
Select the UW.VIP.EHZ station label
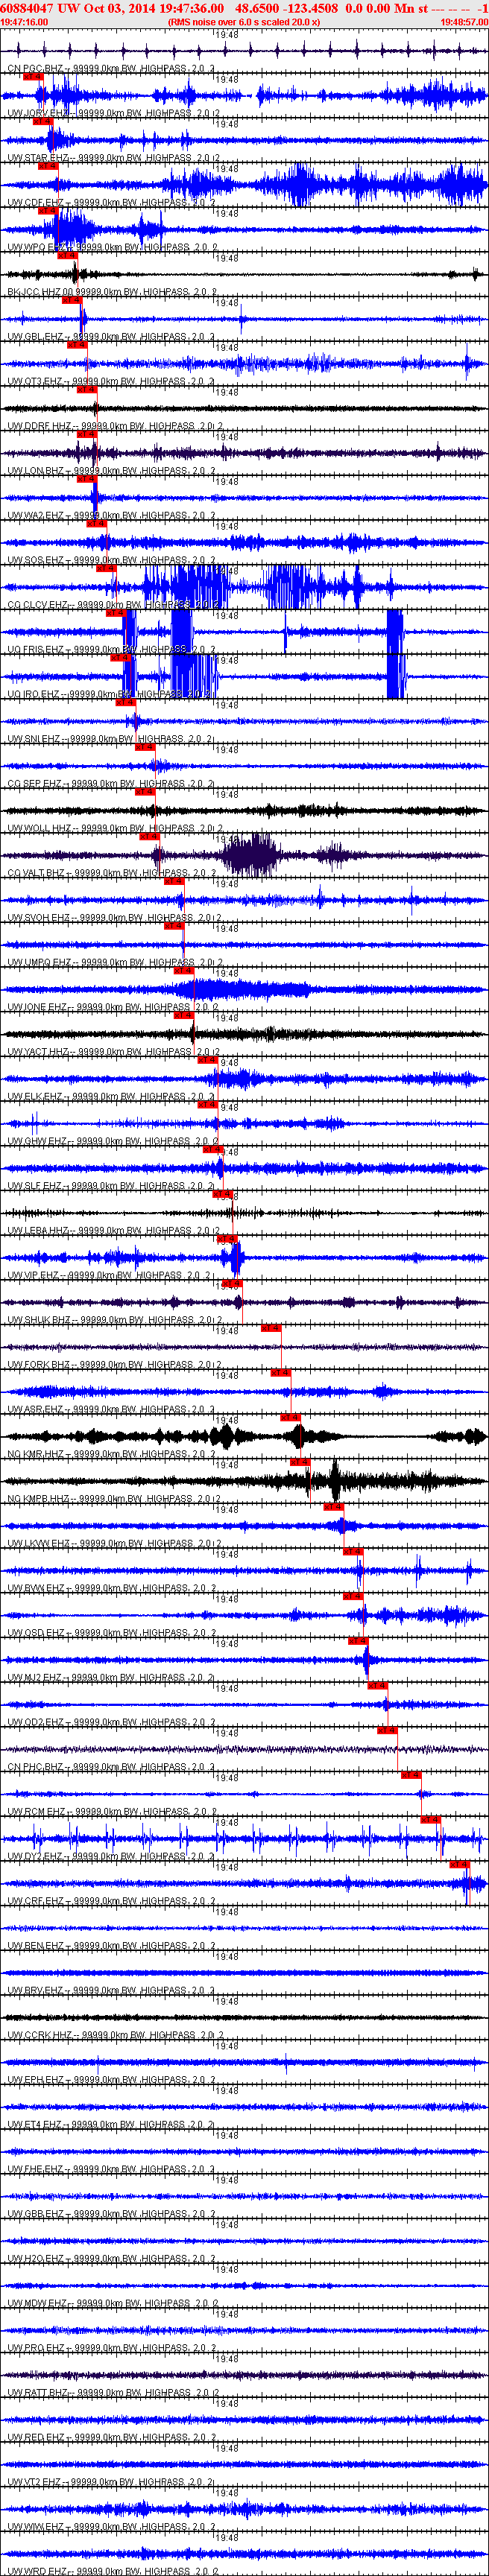[x=111, y=1276]
